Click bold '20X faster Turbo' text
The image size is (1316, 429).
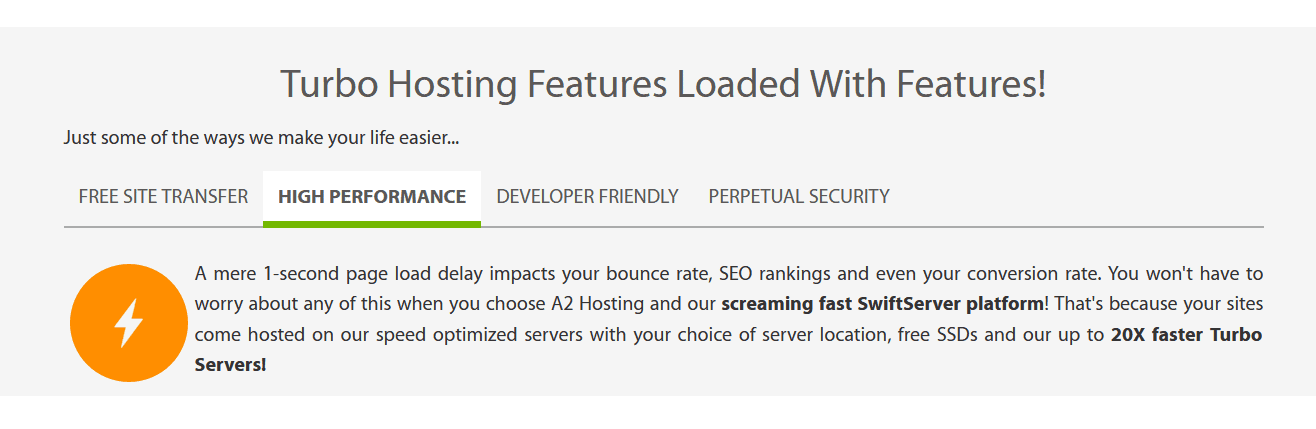(x=1186, y=334)
